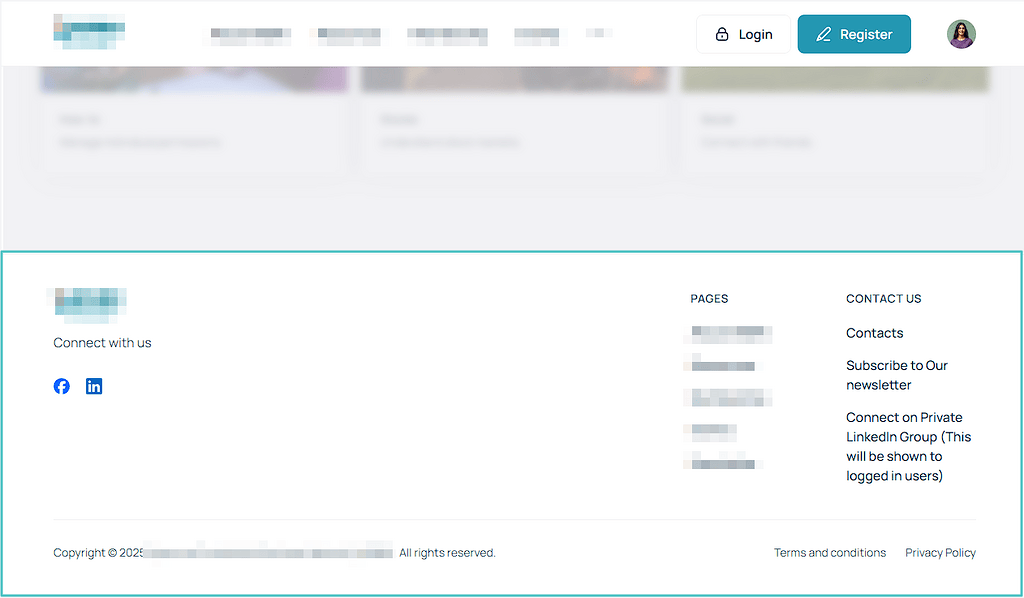Select Subscribe to Our newsletter
Viewport: 1024px width, 598px height.
pyautogui.click(x=896, y=375)
